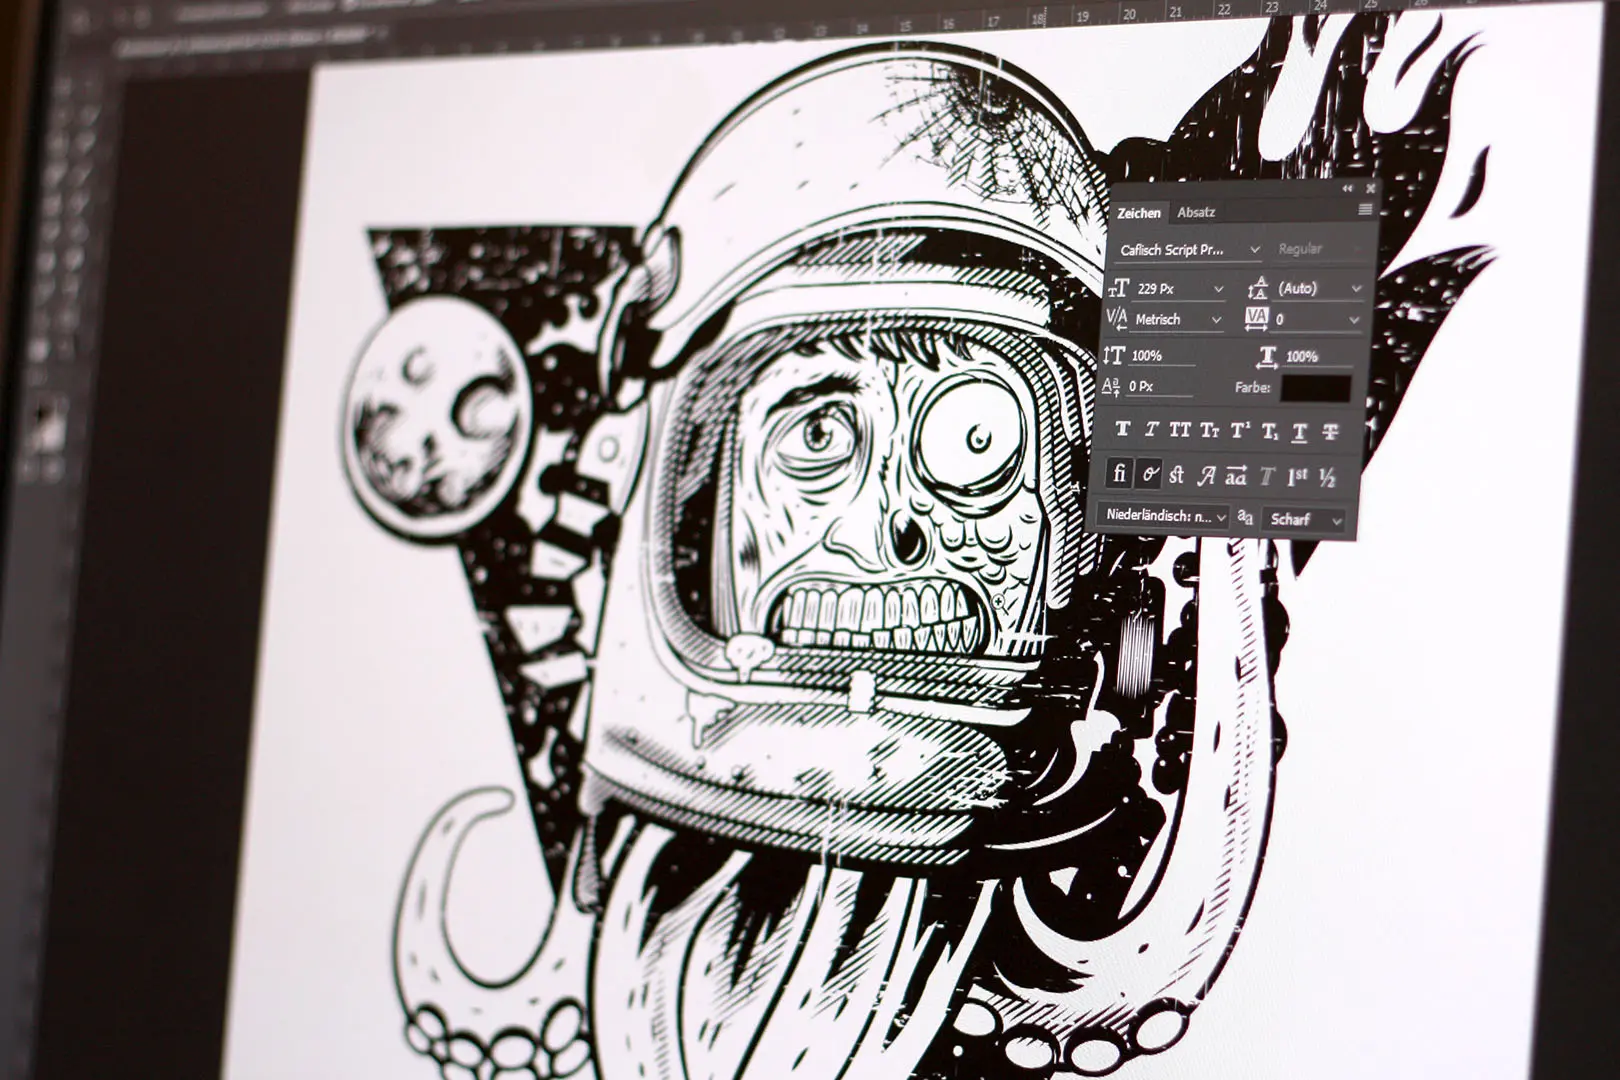This screenshot has height=1080, width=1620.
Task: Toggle ordinals (1st) OpenType button
Action: (1297, 478)
